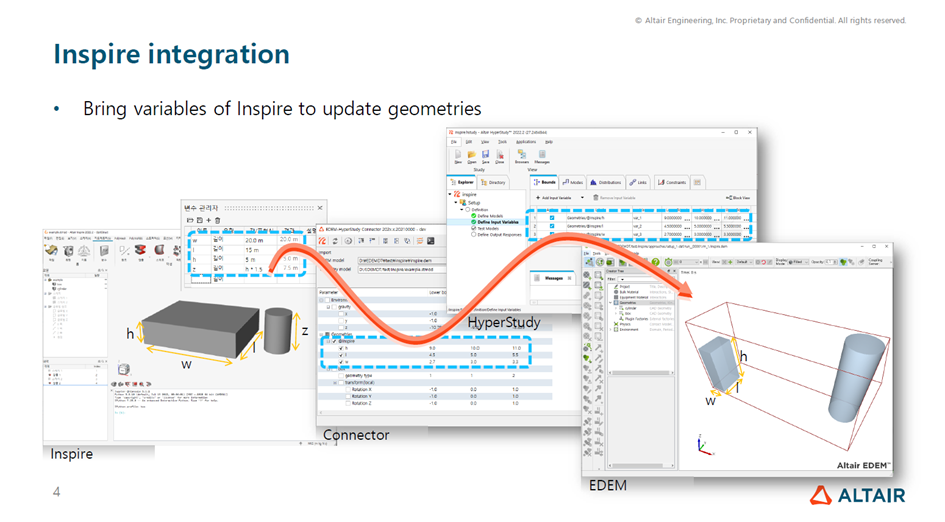945x522 pixels.
Task: Toggle the Rotation Y checkbox in Connector
Action: (x=348, y=396)
